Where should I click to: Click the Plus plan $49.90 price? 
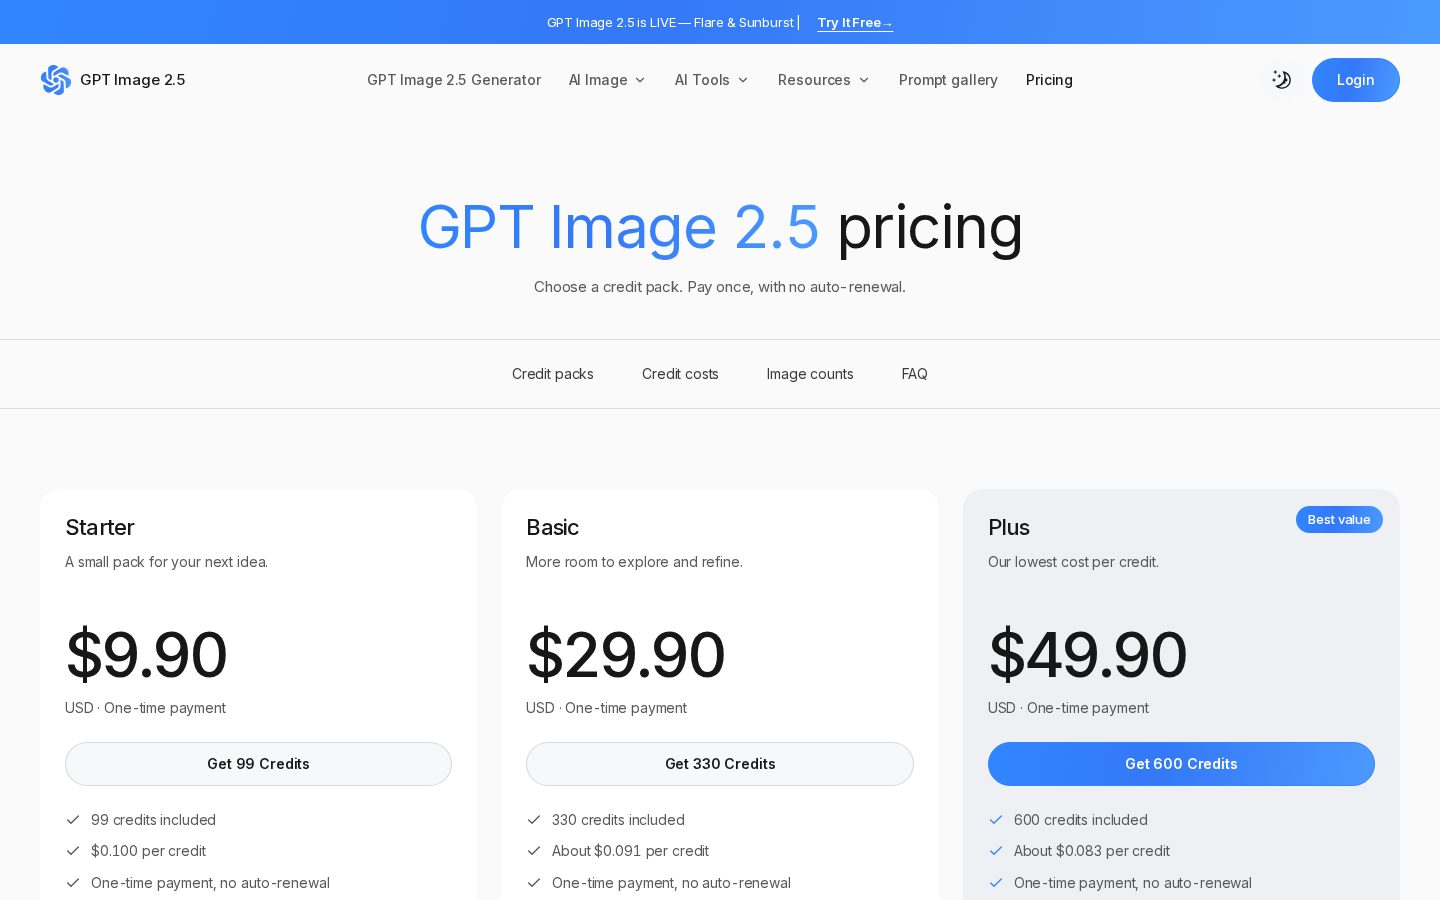(x=1087, y=655)
